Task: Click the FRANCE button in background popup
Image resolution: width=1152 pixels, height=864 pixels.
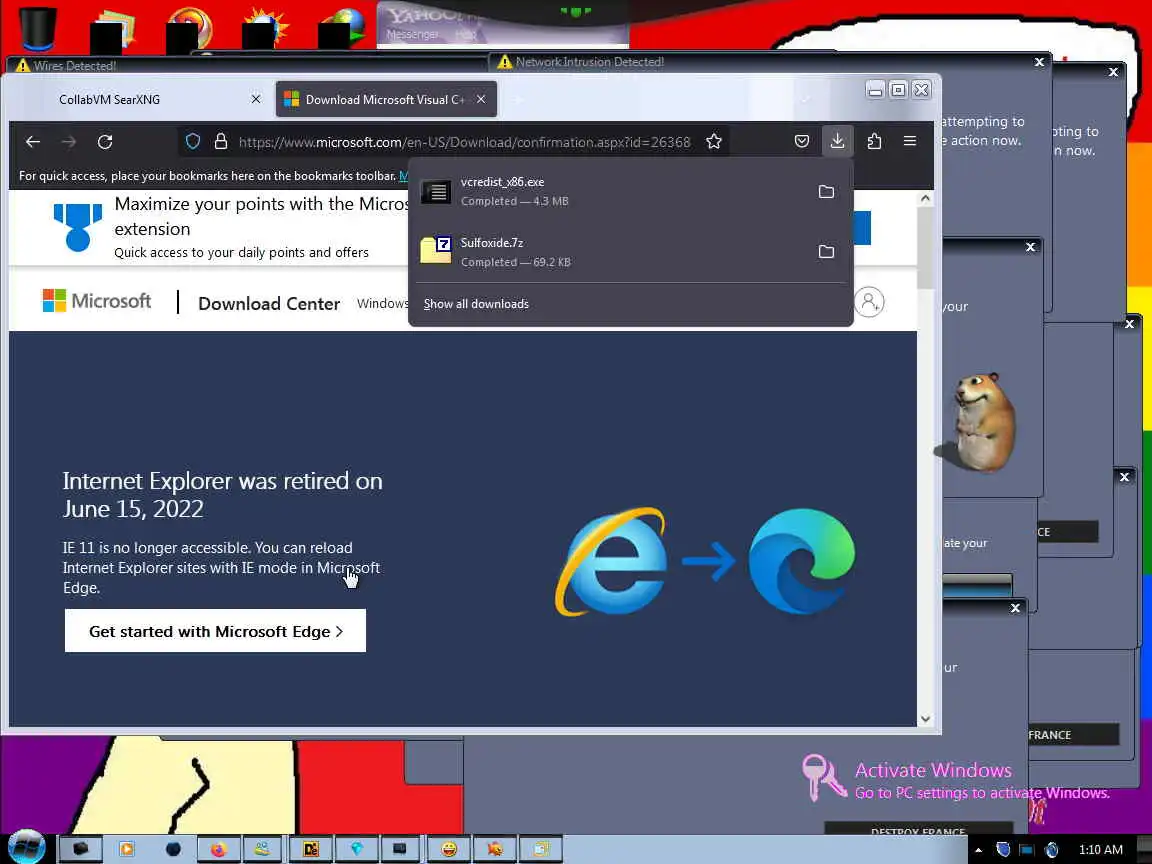Action: [1072, 735]
